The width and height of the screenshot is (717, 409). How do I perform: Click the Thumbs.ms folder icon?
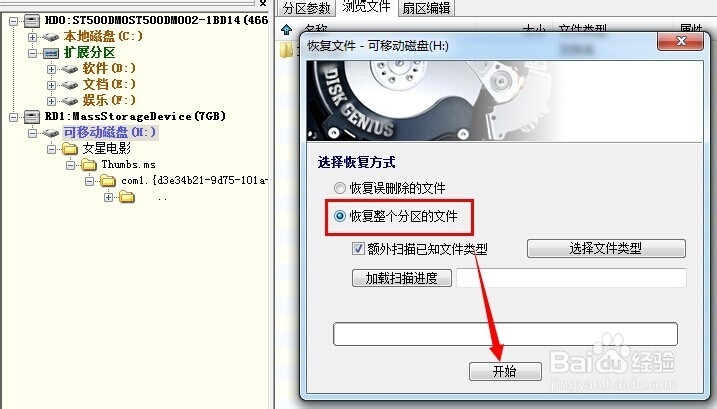[89, 165]
